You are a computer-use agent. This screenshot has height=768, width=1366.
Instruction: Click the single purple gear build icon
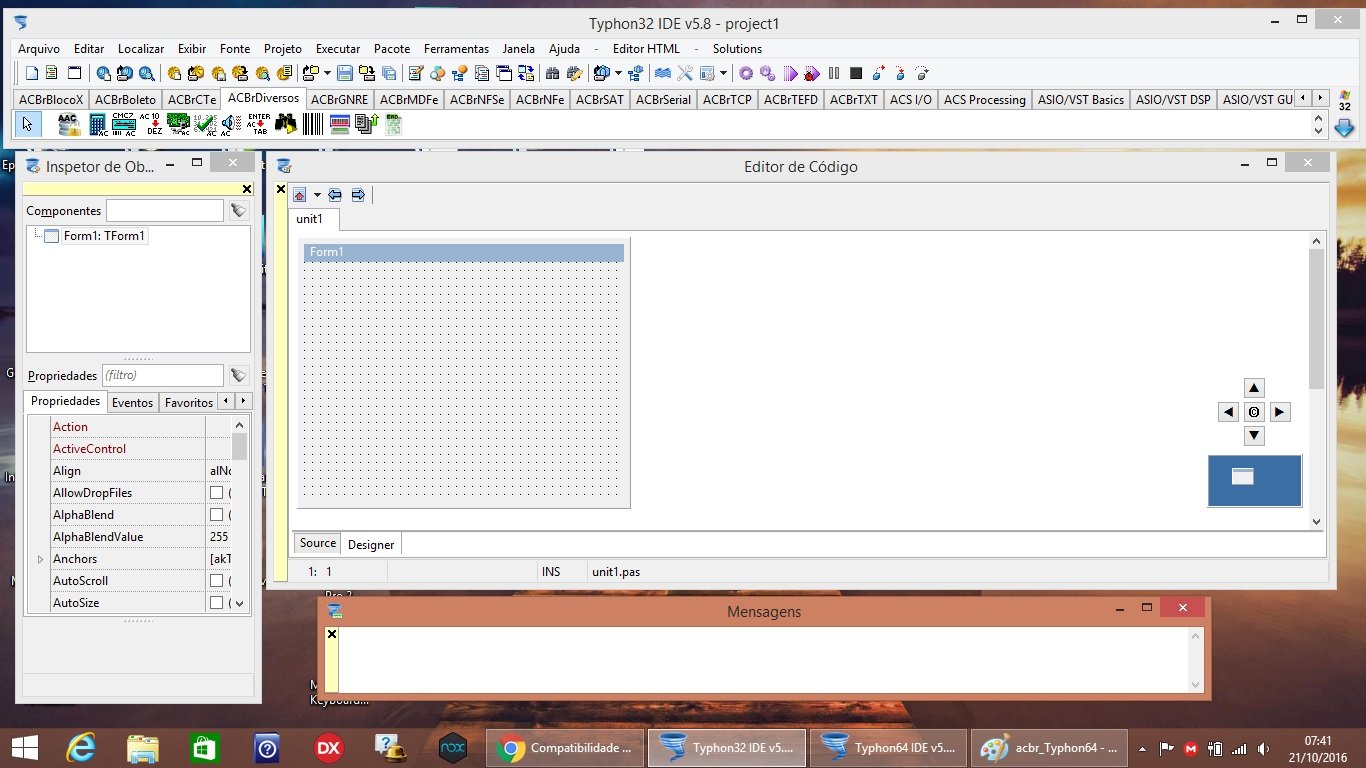click(746, 73)
